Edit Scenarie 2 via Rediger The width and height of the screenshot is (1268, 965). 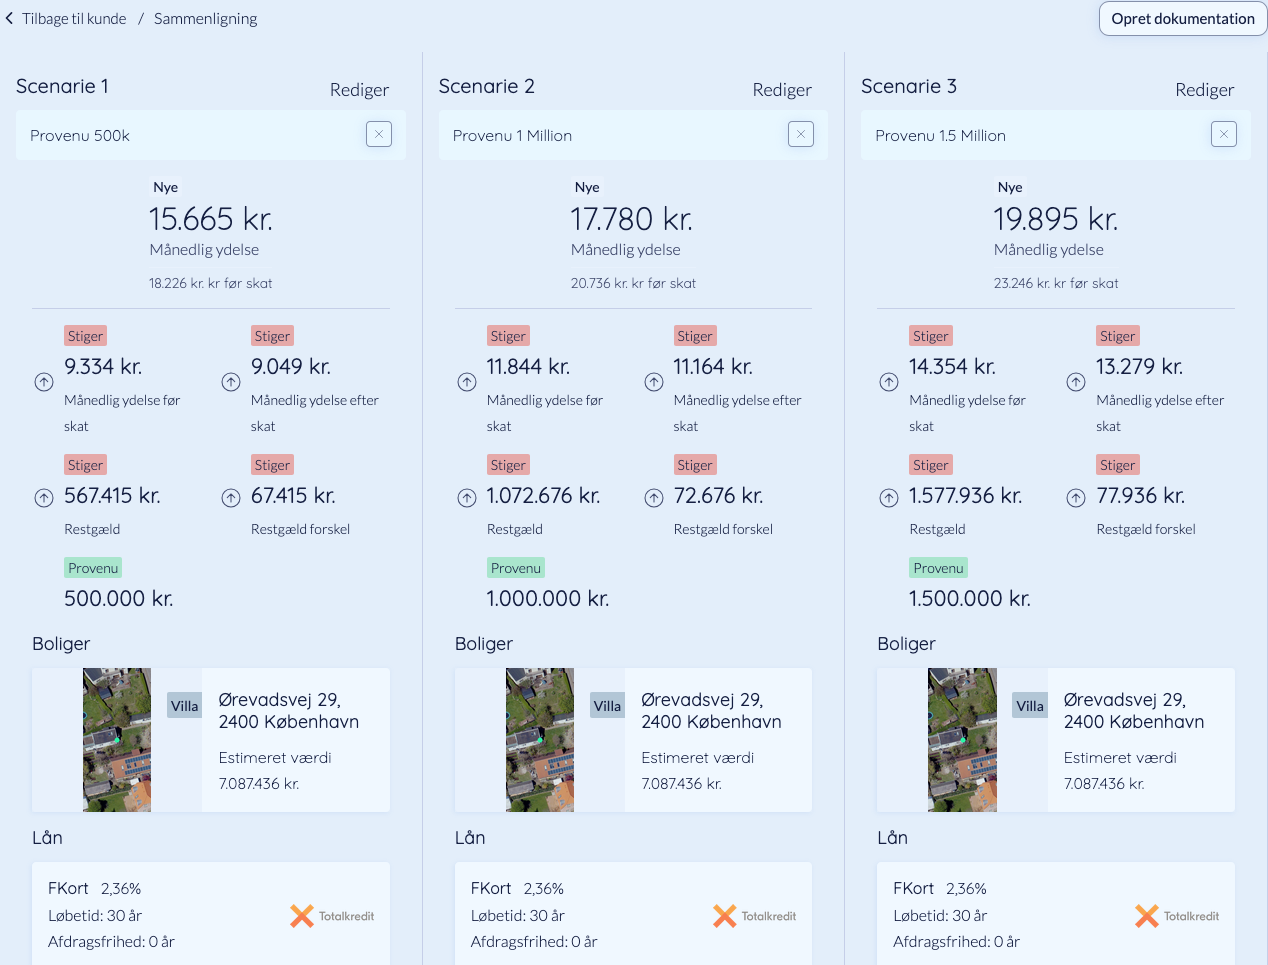click(782, 90)
